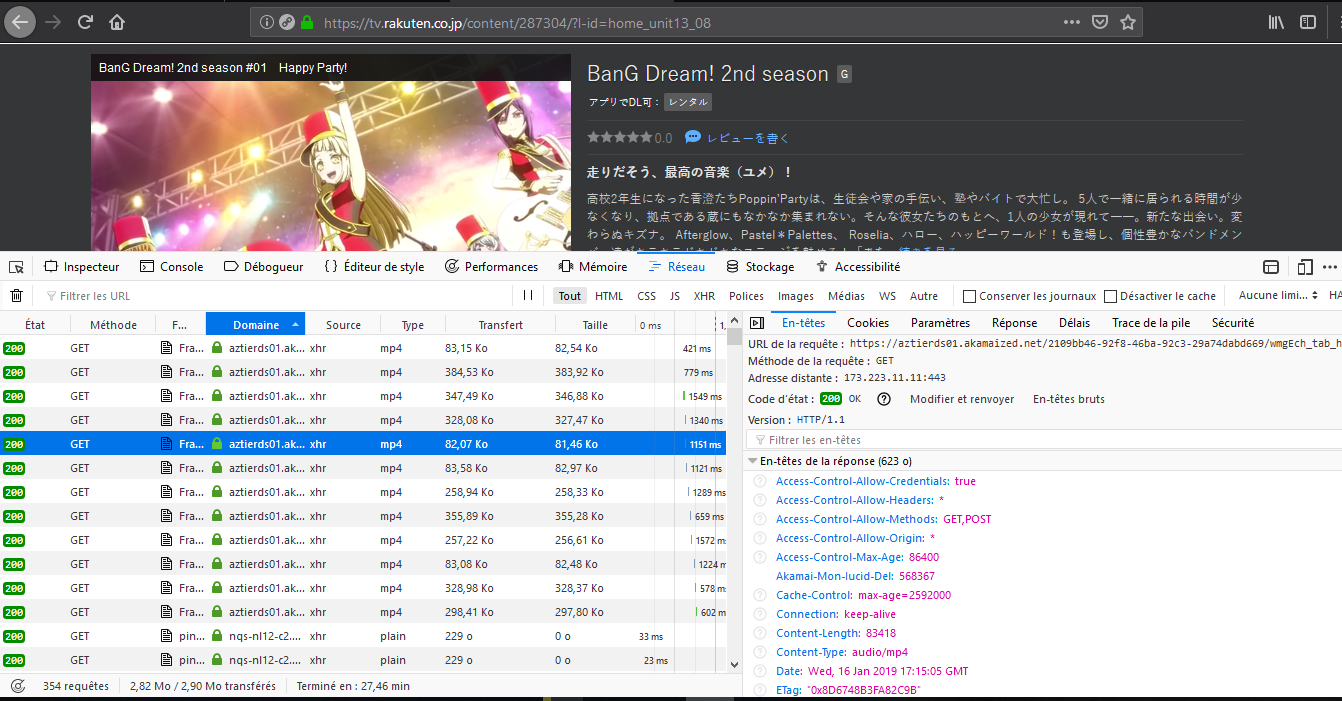Sort requests by the Type column header
Viewport: 1342px width, 701px height.
click(413, 324)
